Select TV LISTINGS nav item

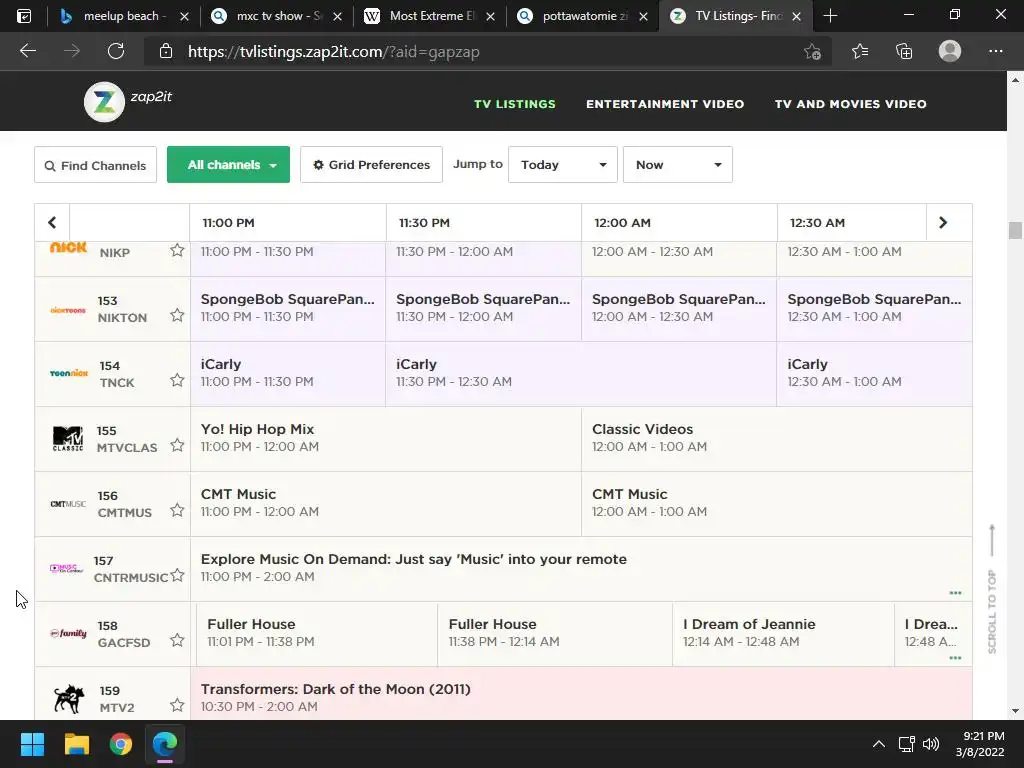(515, 104)
